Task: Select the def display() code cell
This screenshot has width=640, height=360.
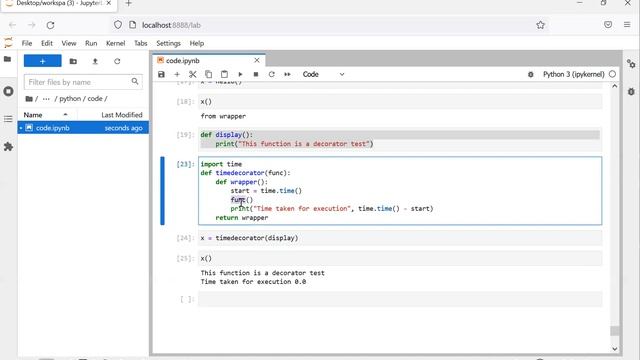Action: click(400, 139)
